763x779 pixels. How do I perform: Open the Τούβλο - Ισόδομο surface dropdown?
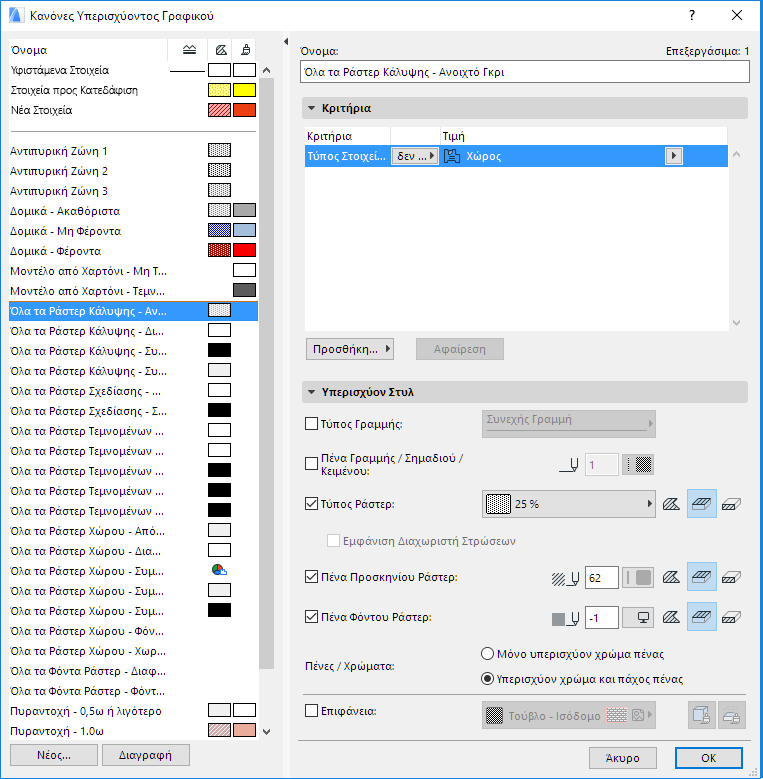[x=568, y=715]
